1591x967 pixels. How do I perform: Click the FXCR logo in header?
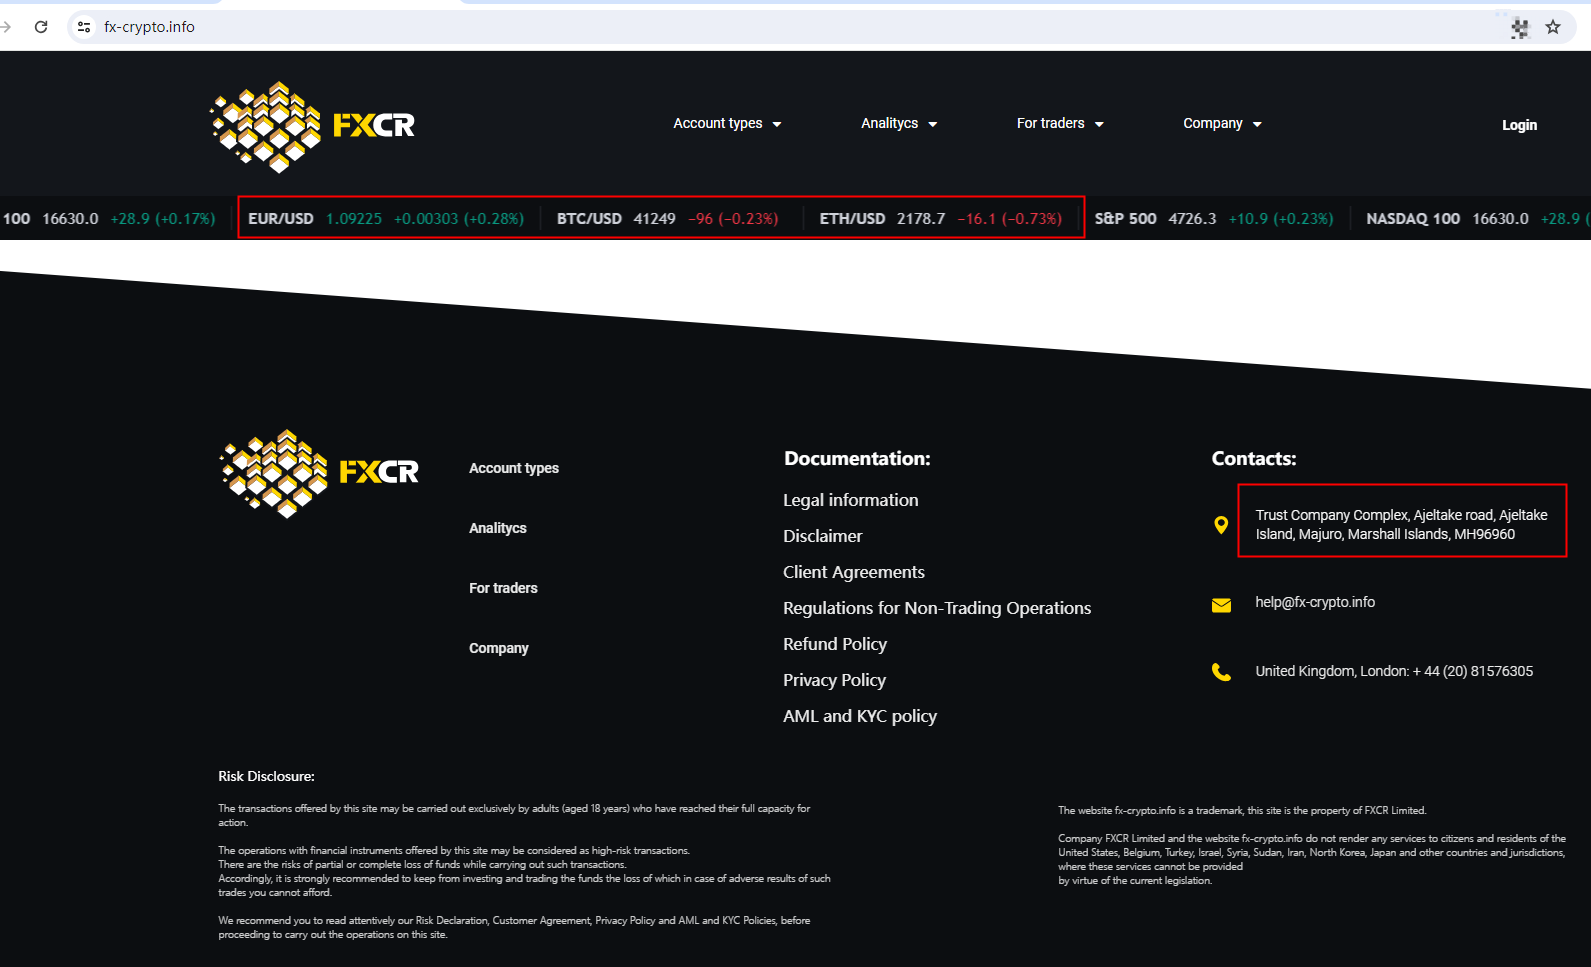(312, 126)
